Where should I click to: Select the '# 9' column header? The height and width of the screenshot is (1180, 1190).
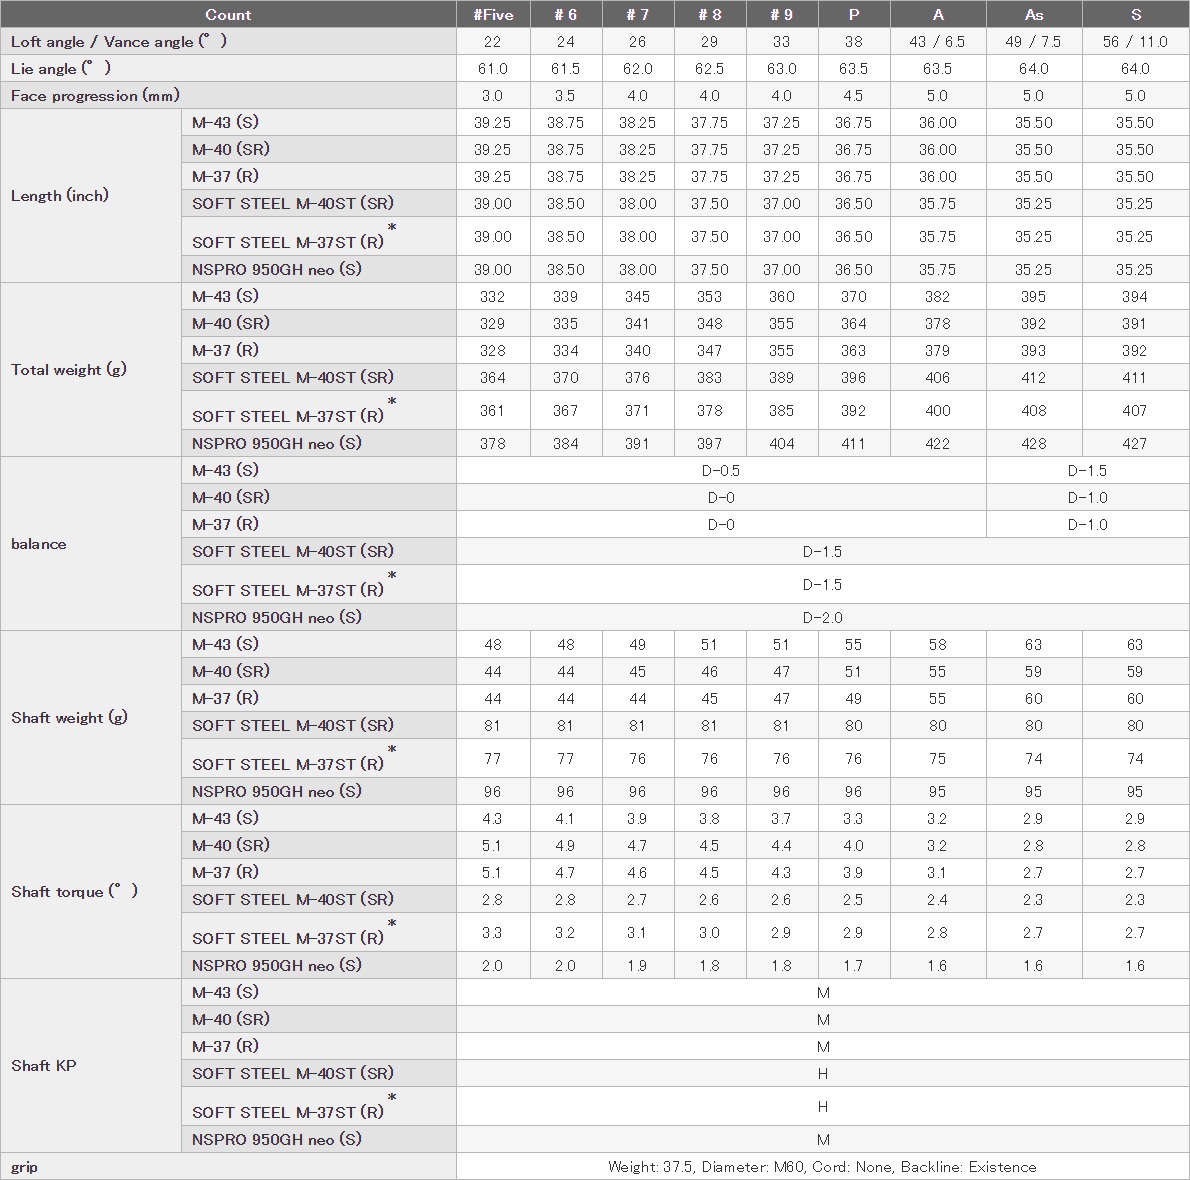782,14
